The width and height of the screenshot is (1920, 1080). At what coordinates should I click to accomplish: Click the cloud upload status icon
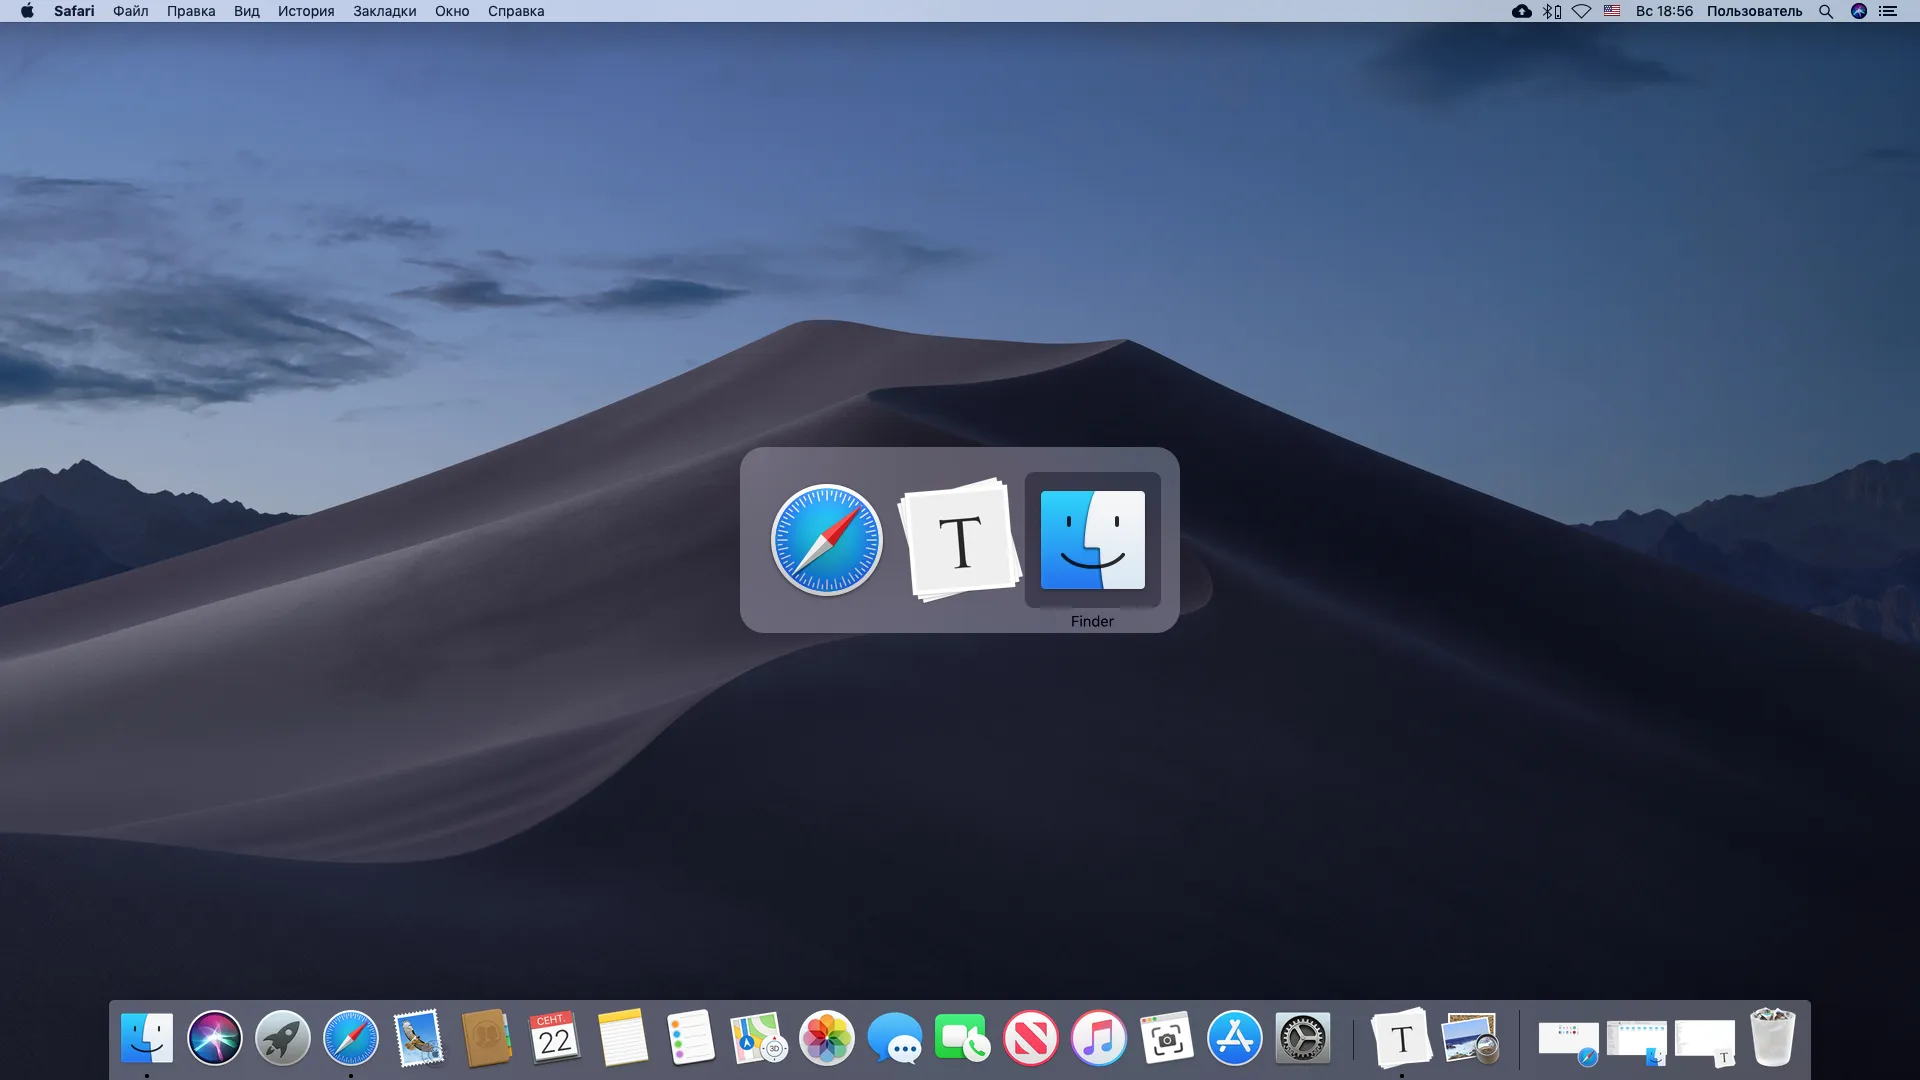coord(1521,11)
